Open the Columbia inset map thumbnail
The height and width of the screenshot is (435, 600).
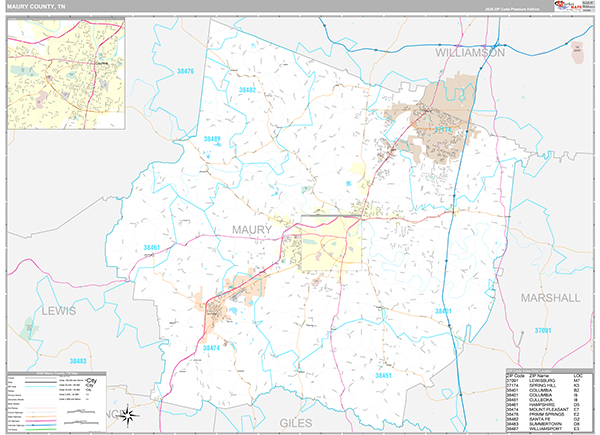click(66, 73)
